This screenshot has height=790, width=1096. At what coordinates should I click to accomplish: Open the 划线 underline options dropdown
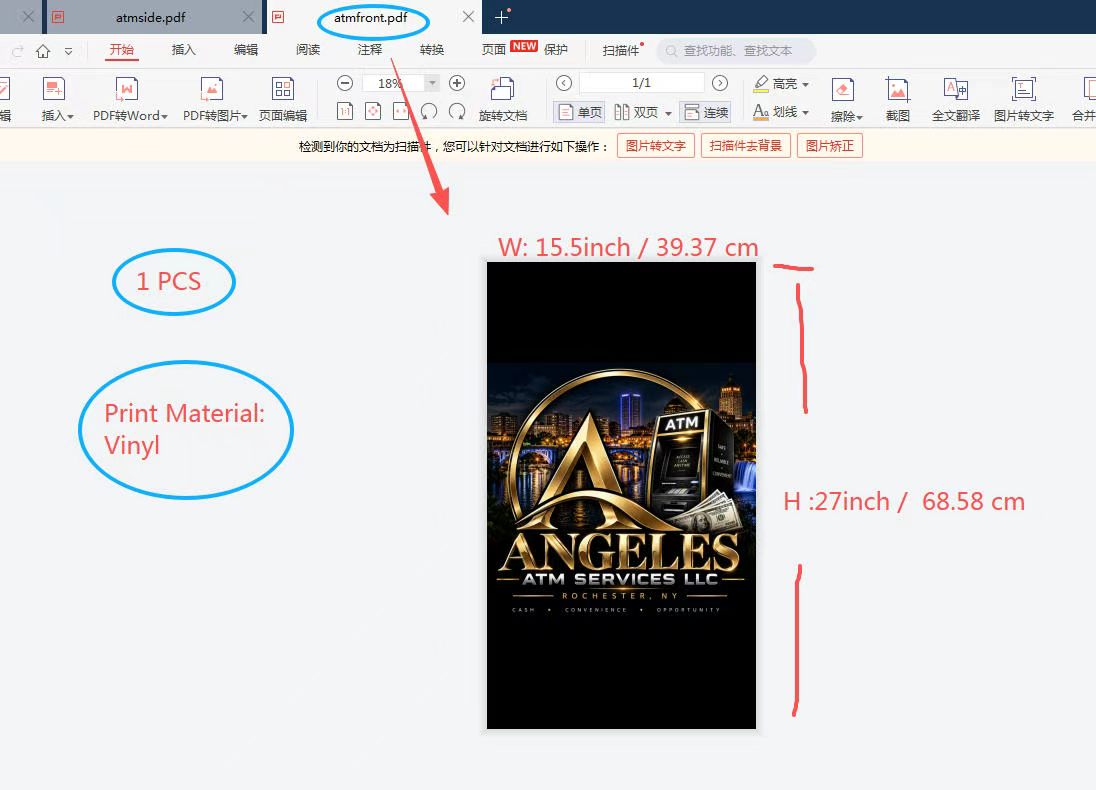806,112
